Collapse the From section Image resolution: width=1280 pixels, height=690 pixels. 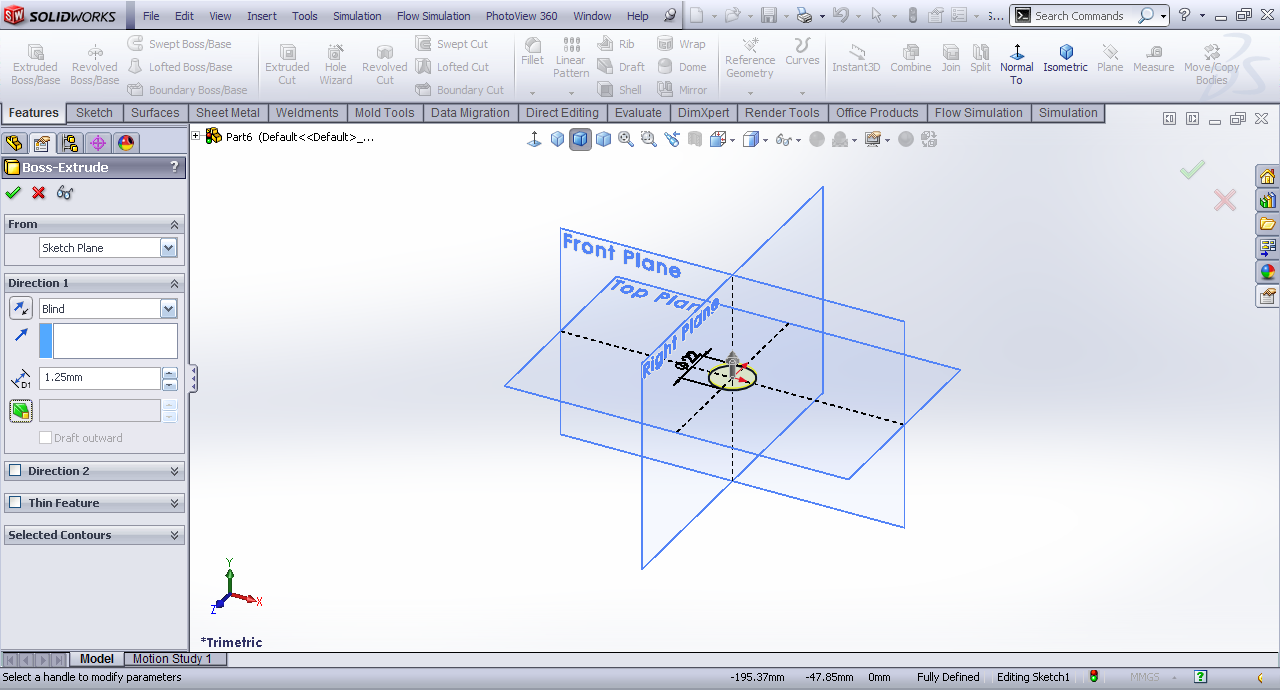[x=175, y=224]
